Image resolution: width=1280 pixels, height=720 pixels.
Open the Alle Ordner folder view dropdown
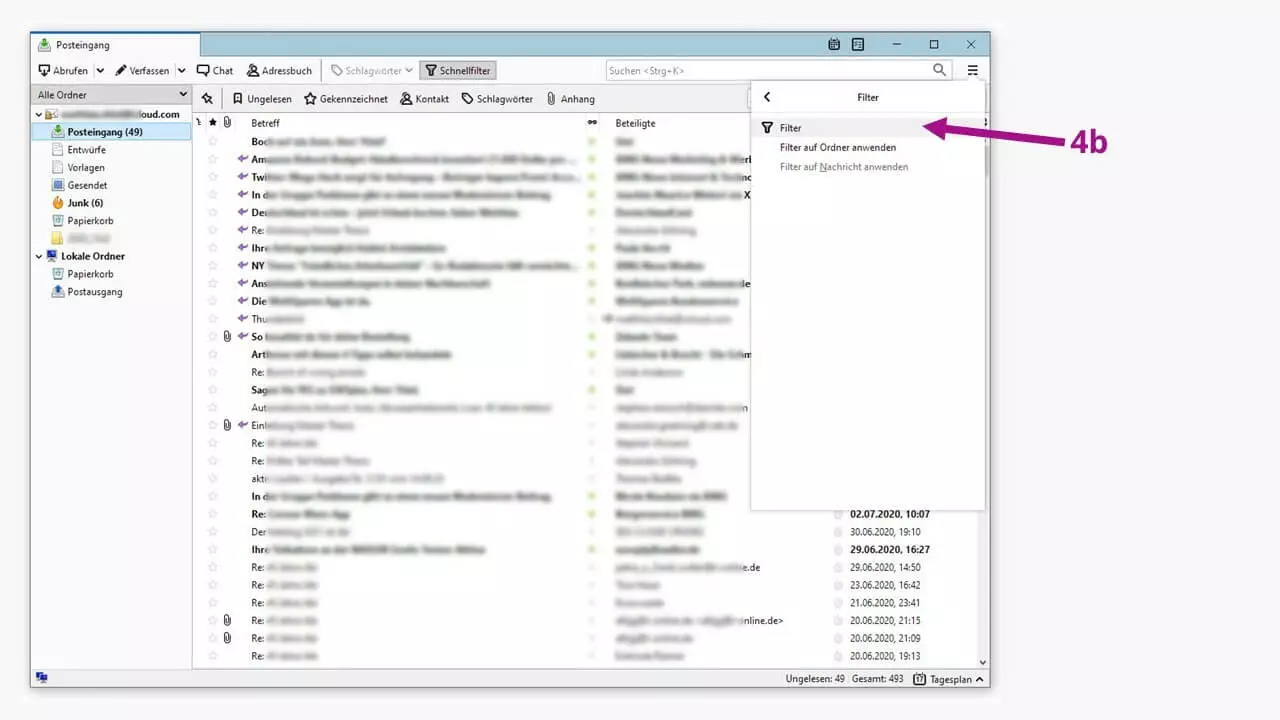[111, 95]
